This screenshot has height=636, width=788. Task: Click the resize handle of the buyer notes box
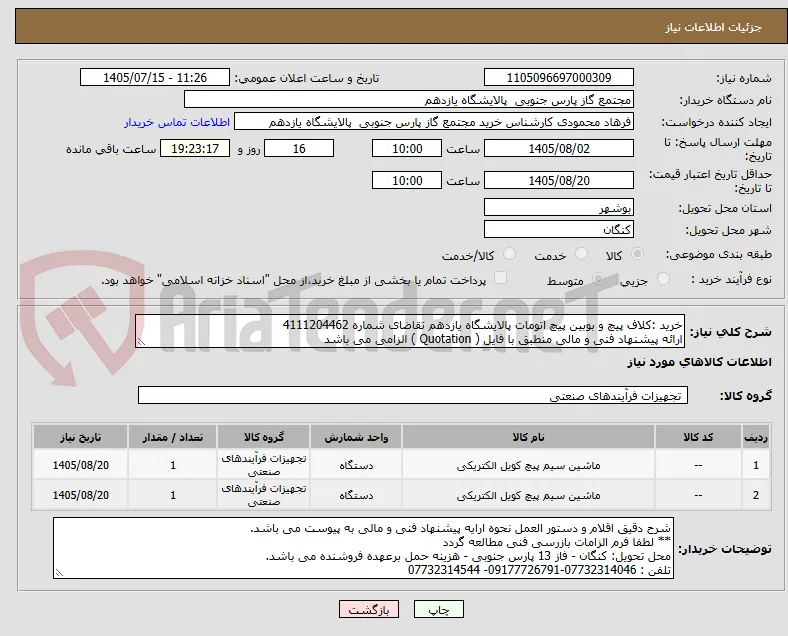pyautogui.click(x=59, y=573)
